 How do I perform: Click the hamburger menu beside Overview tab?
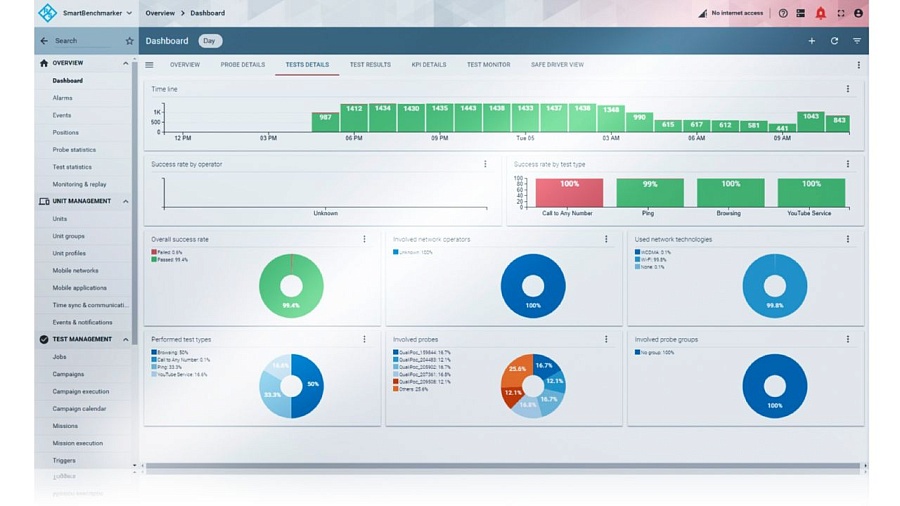(149, 65)
